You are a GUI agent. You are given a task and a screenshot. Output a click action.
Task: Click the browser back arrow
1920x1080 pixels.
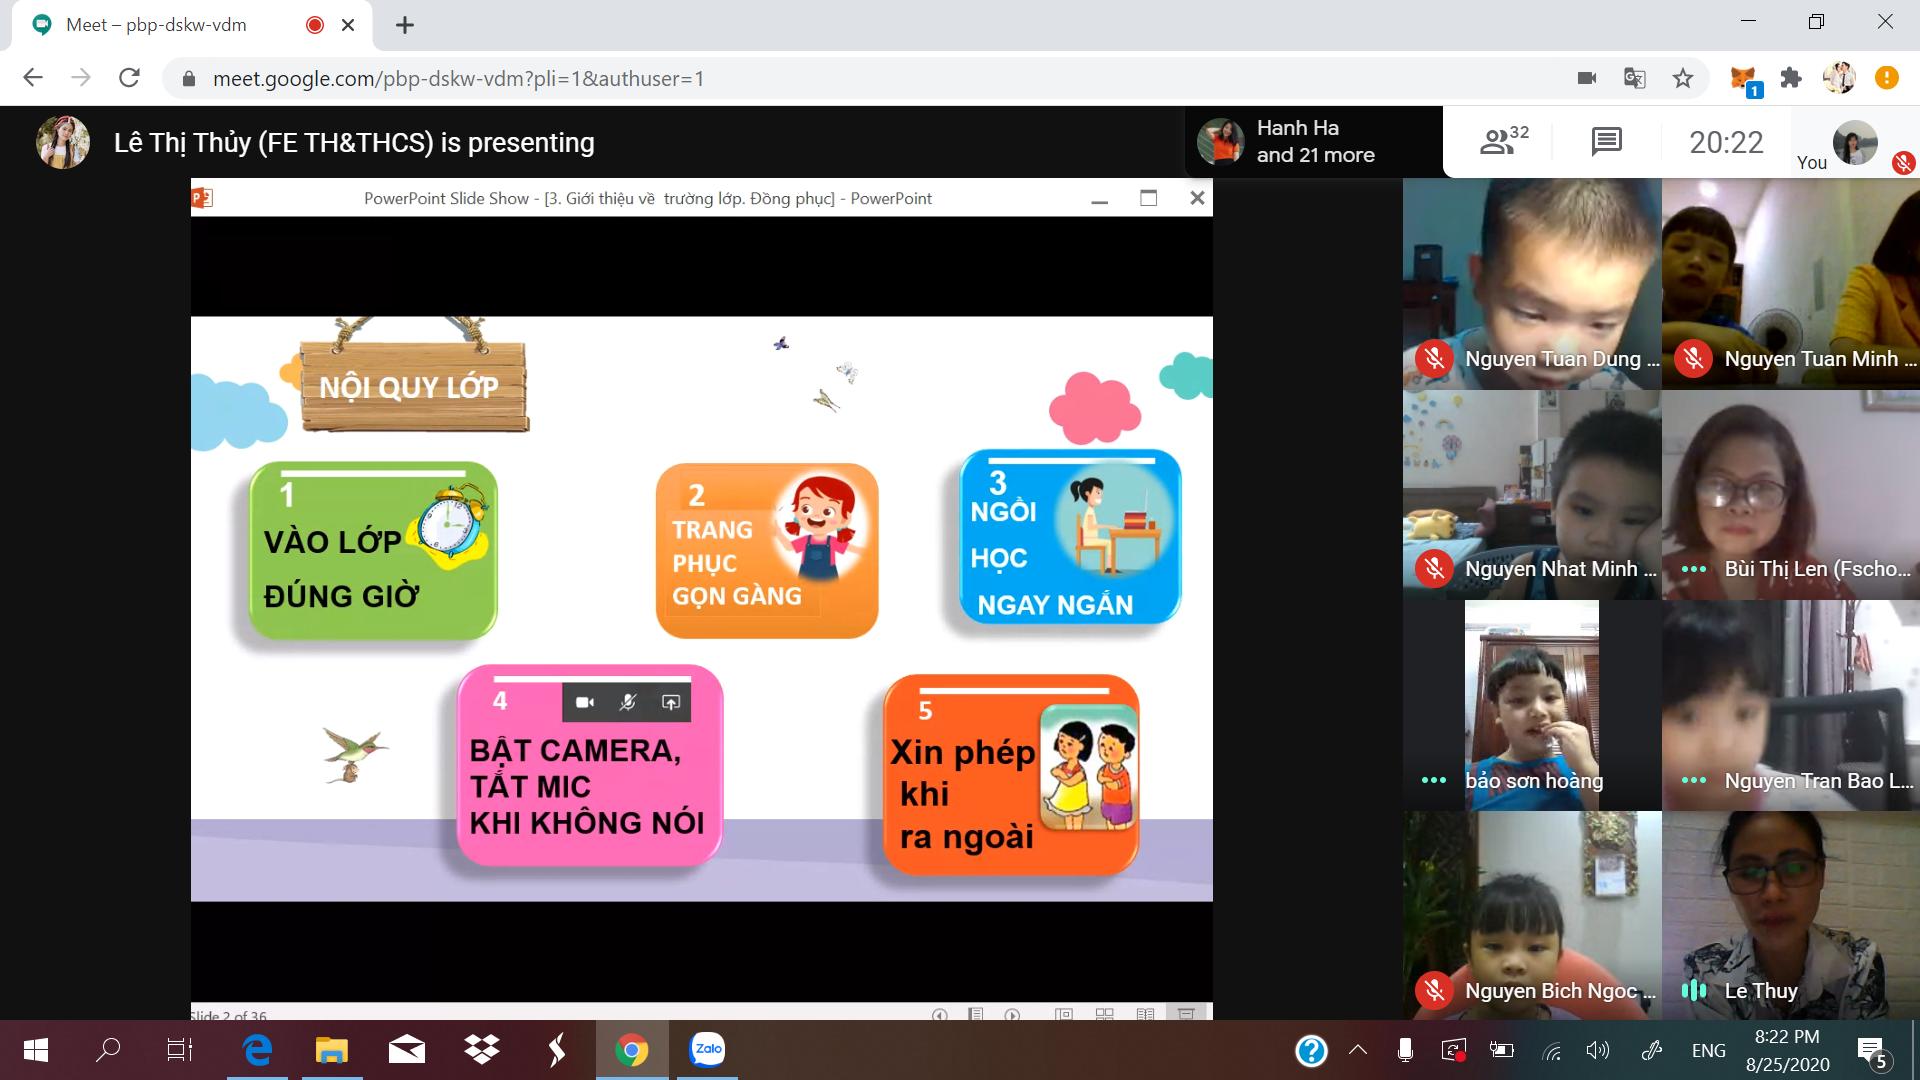click(x=33, y=78)
